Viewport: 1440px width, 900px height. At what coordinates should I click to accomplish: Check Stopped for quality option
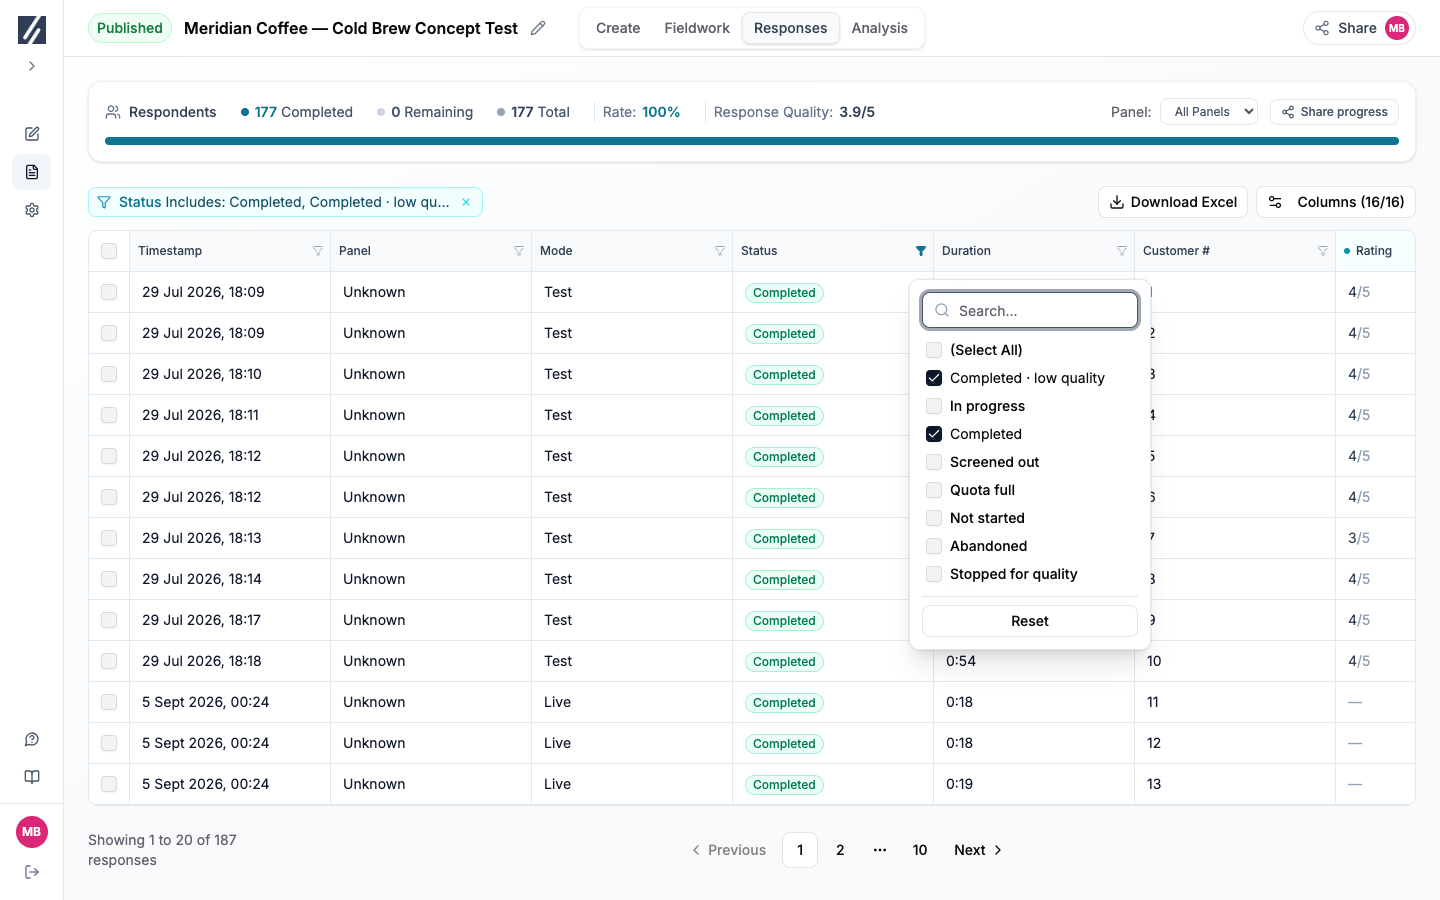click(x=934, y=574)
